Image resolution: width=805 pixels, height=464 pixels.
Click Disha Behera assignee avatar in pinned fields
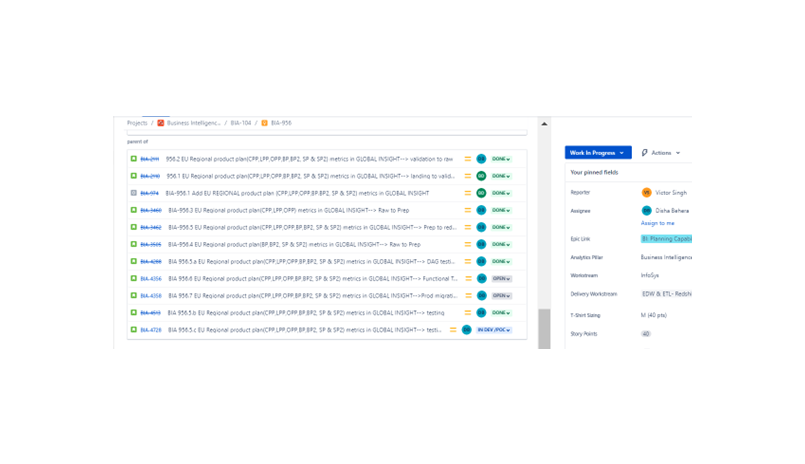(x=646, y=210)
